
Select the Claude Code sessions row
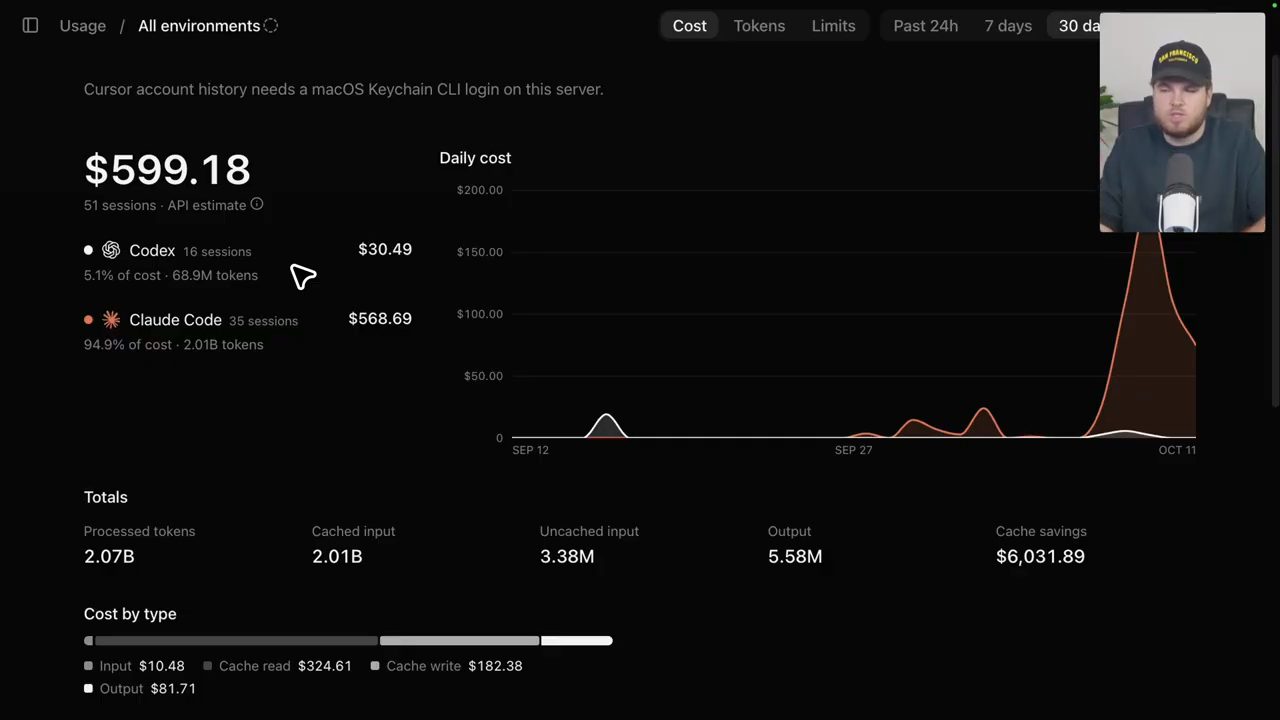[248, 331]
